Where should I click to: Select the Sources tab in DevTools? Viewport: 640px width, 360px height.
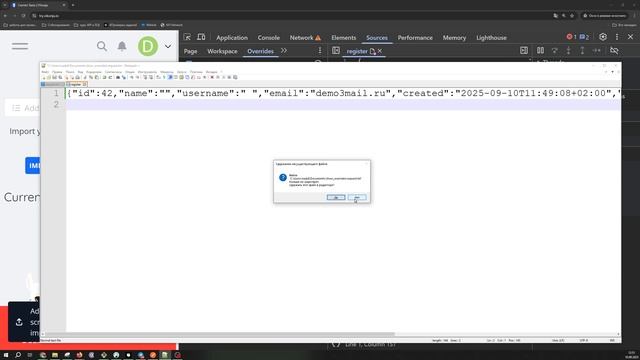pyautogui.click(x=377, y=38)
